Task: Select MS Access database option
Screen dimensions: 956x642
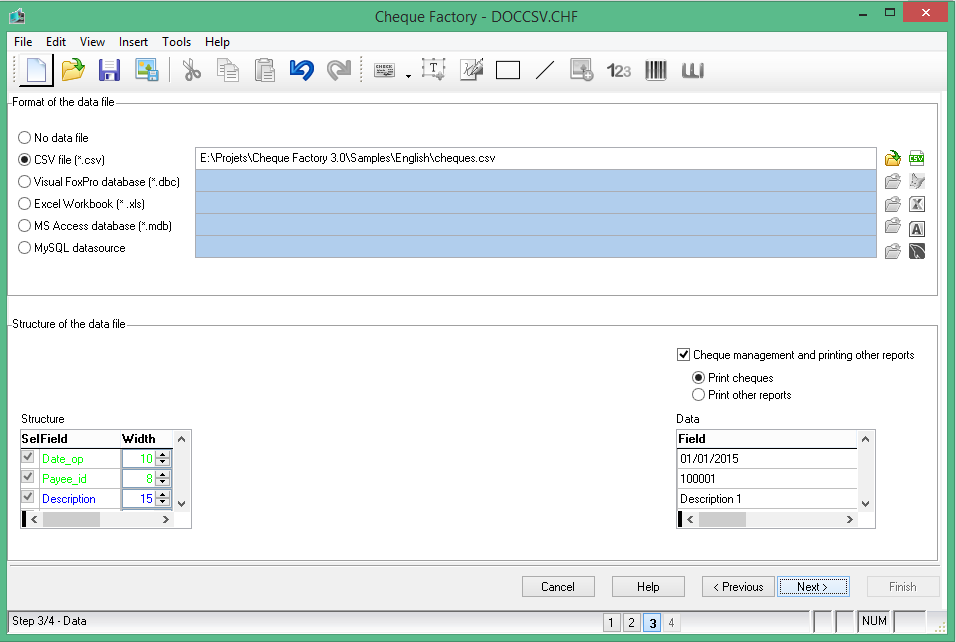Action: 24,226
